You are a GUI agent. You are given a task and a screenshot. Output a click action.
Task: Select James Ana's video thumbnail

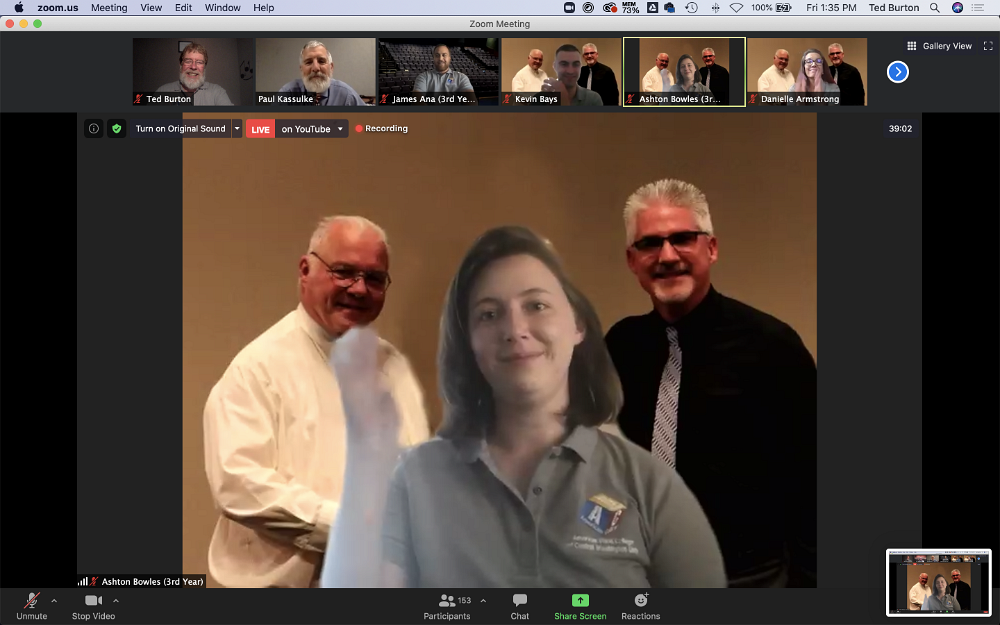click(x=438, y=71)
